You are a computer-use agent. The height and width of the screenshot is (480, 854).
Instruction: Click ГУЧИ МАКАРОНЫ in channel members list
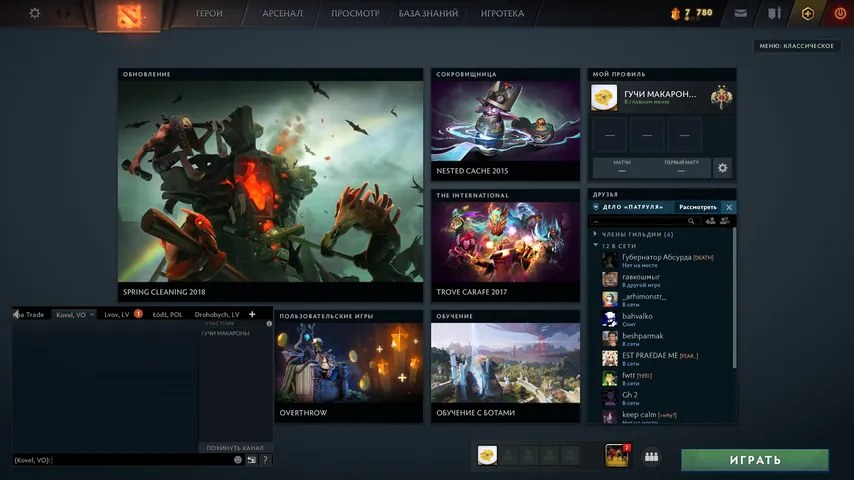coord(225,333)
